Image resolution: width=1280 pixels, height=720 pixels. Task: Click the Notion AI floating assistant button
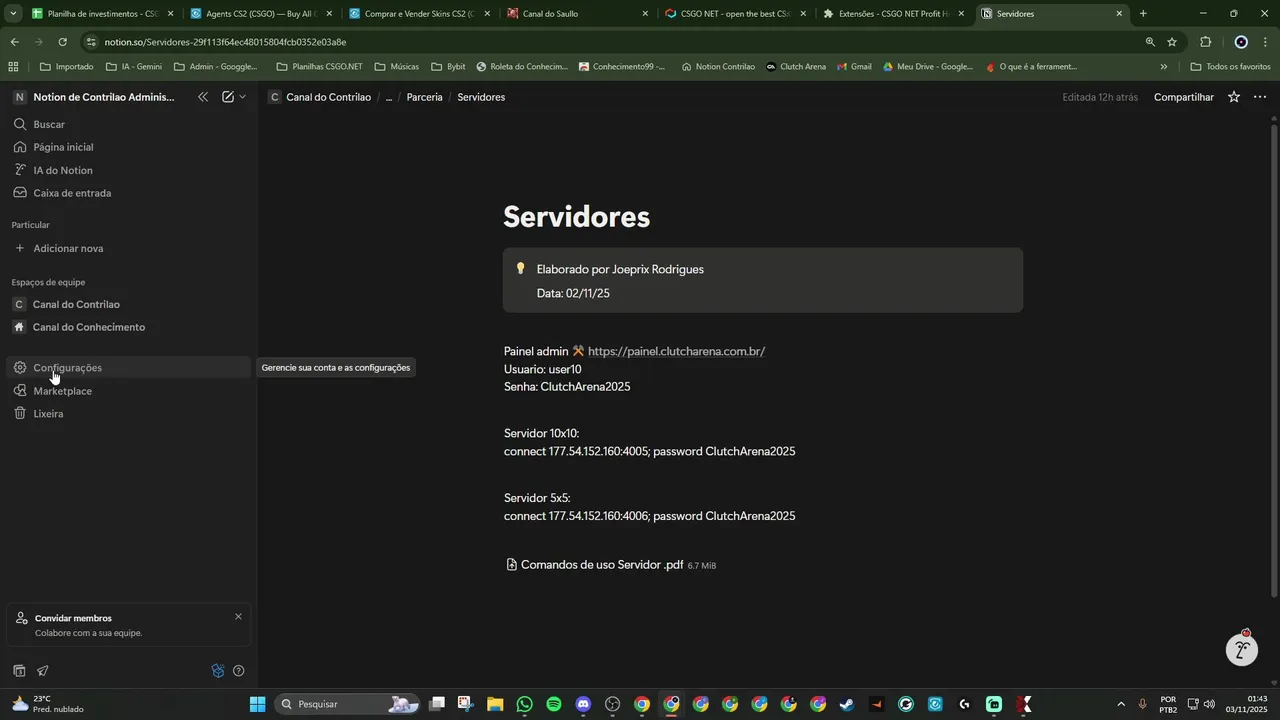click(1242, 650)
